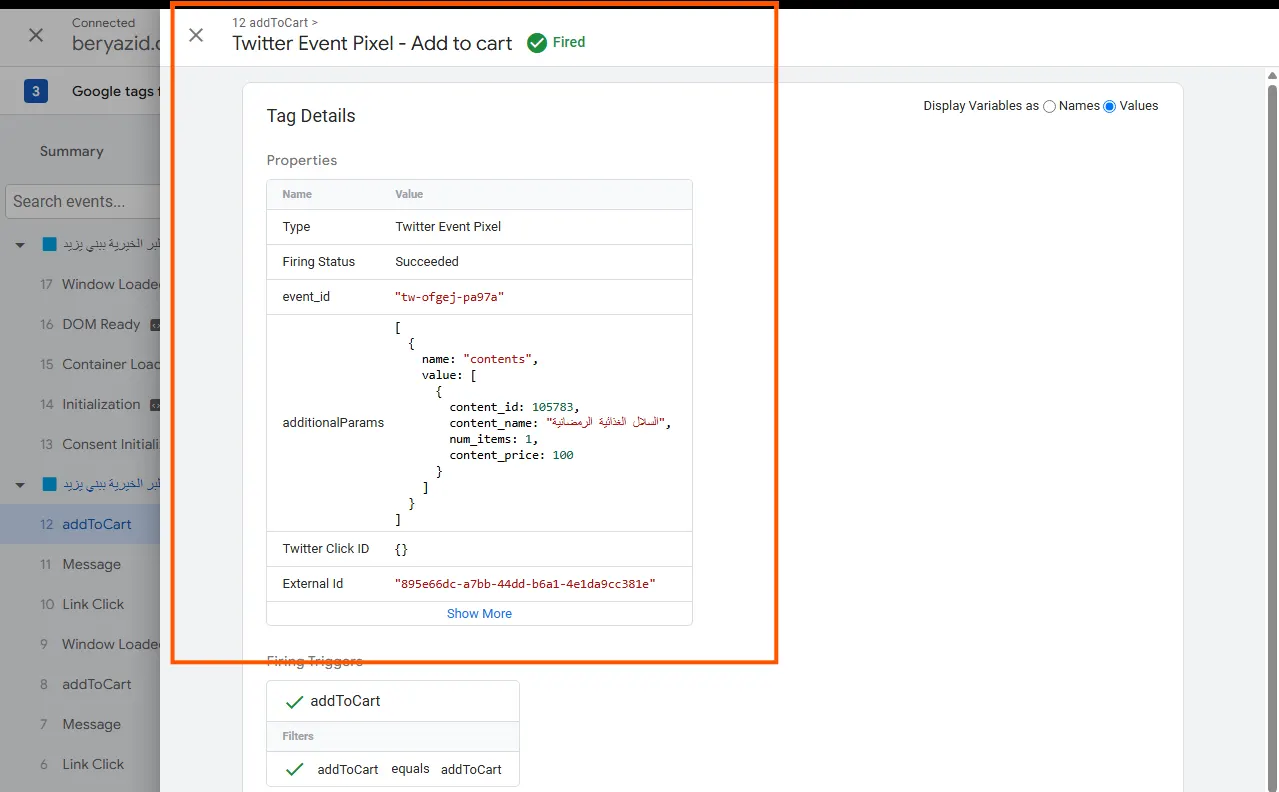The image size is (1279, 792).
Task: Select event 13 Consent Initialization
Action: point(80,444)
